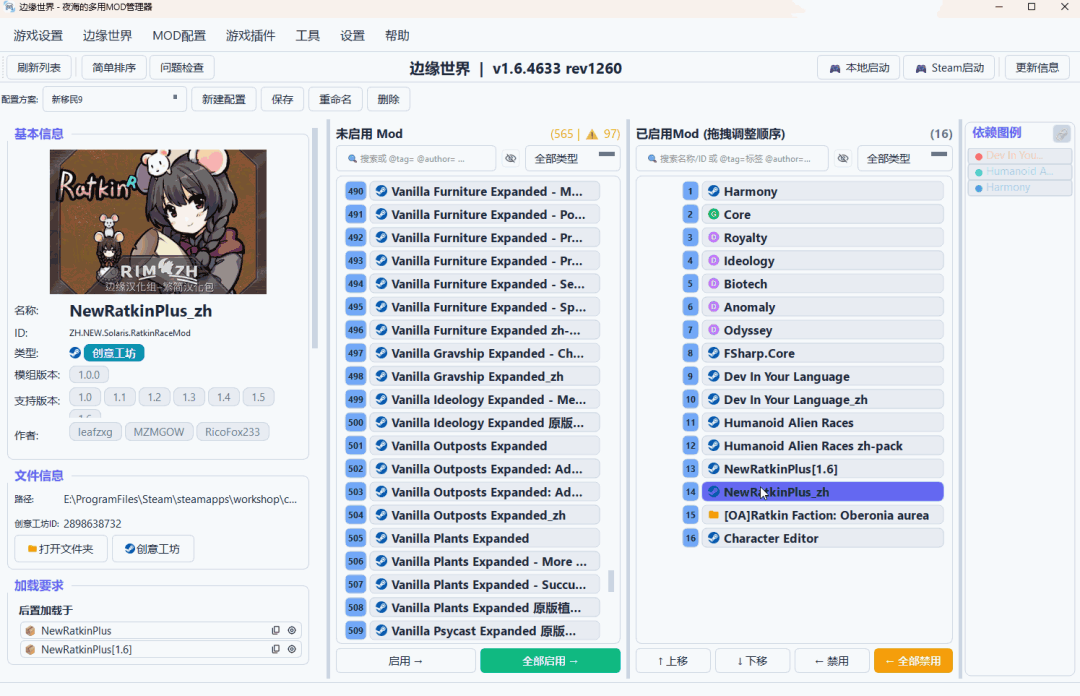Click the 删除 button
The width and height of the screenshot is (1080, 696).
(388, 99)
